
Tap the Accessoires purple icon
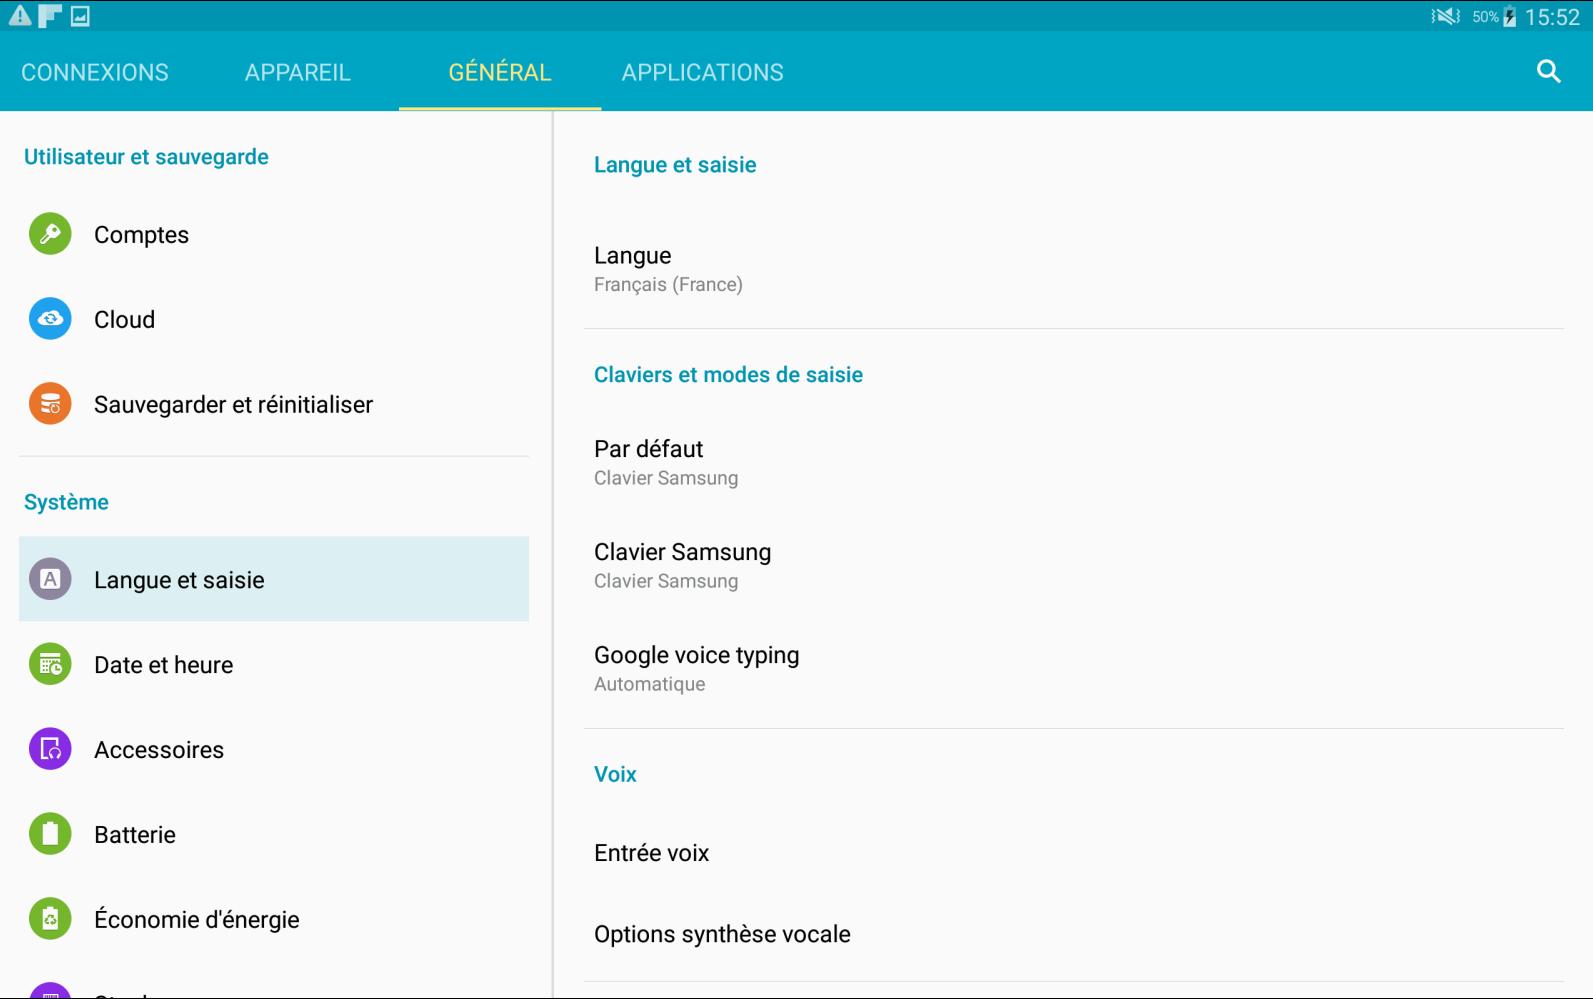(50, 749)
